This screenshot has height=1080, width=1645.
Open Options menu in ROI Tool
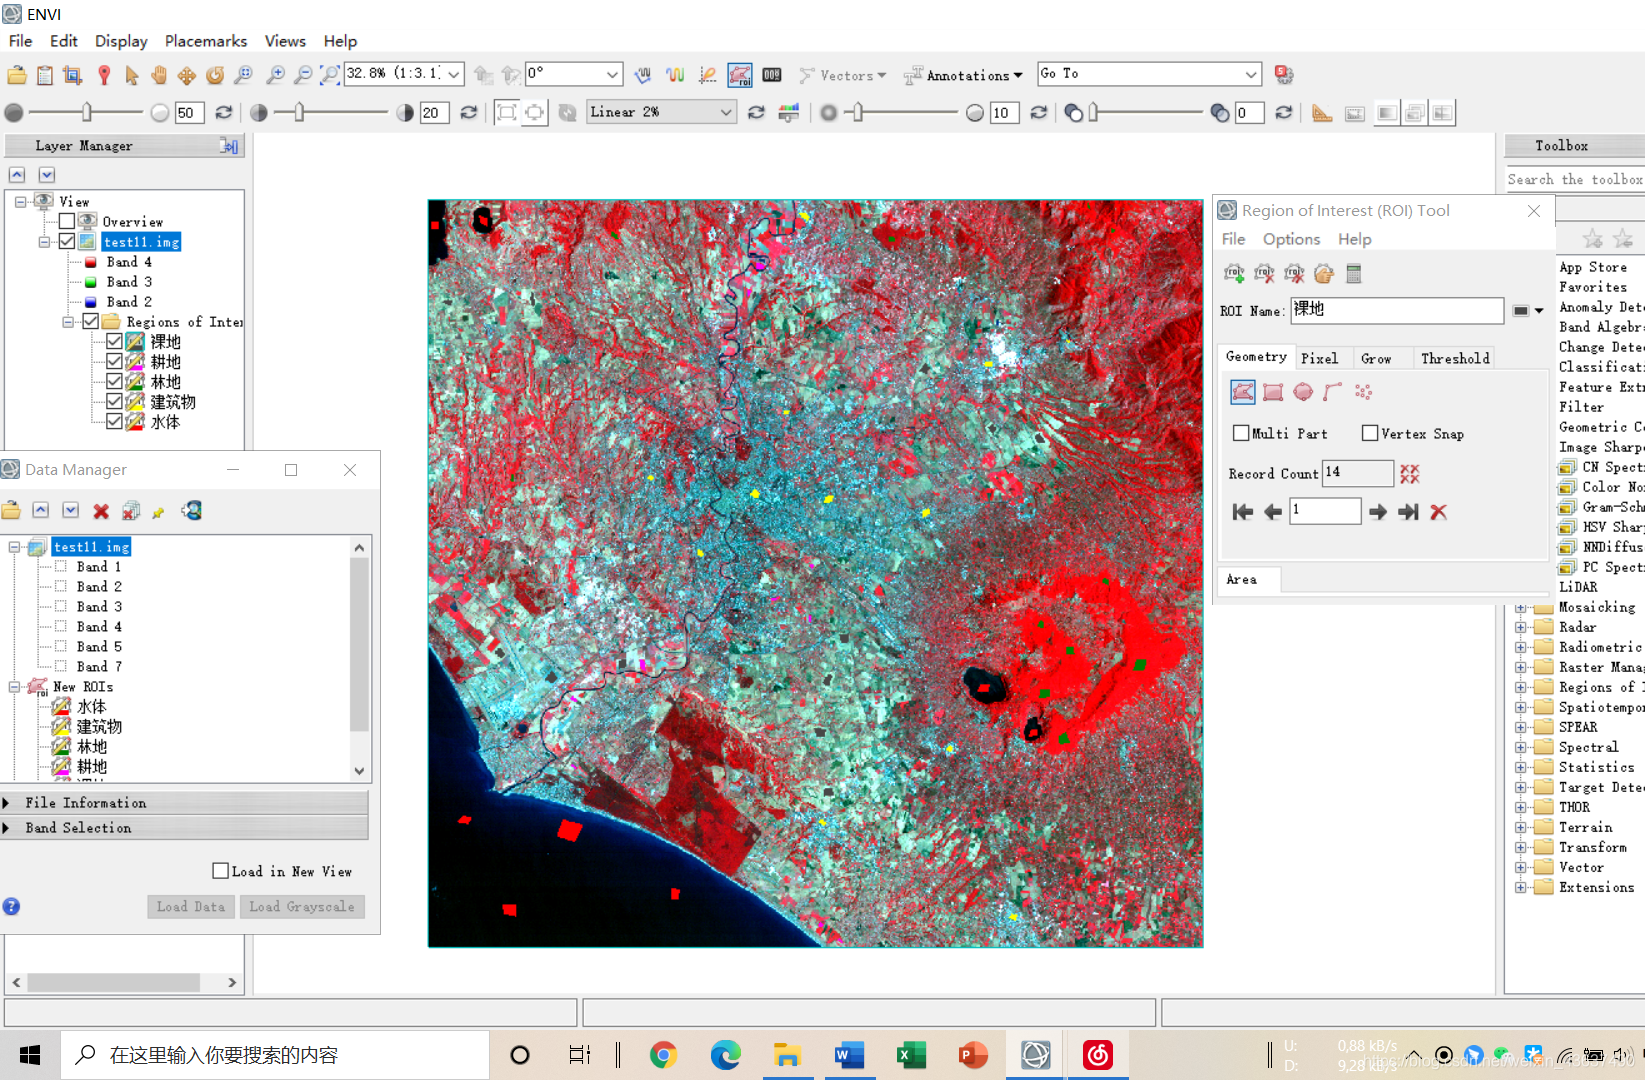1291,239
